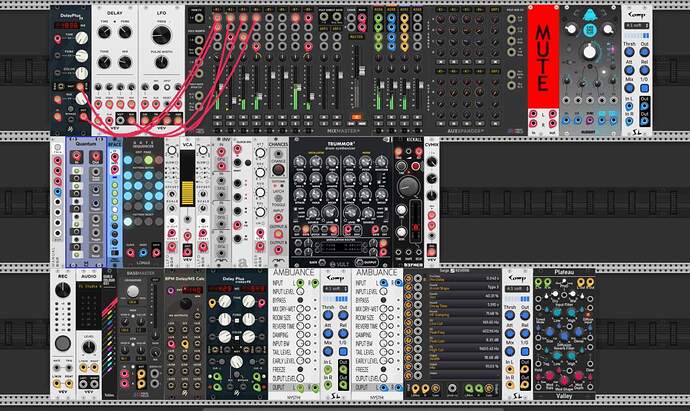Click the CHANCE push button on CHANCES module
Viewport: 690px width, 411px height.
[x=278, y=171]
